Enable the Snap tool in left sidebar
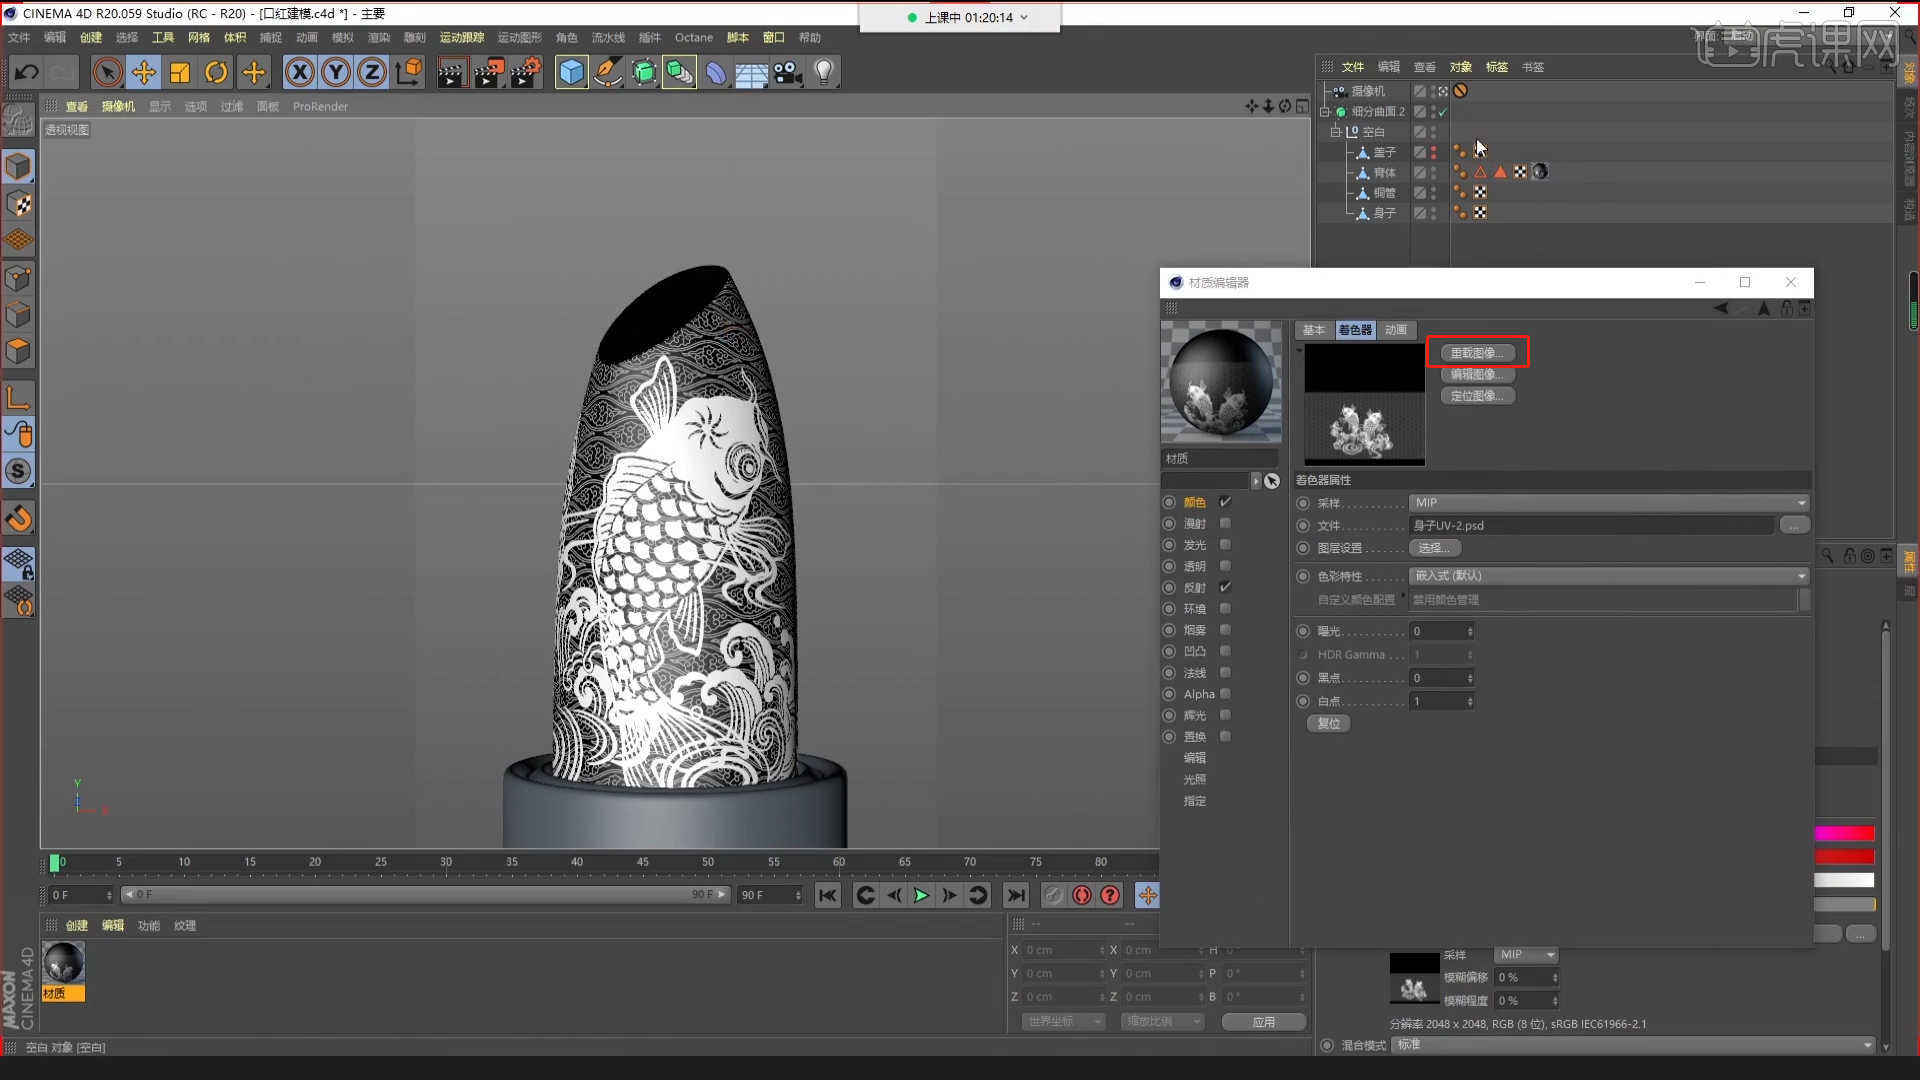 18,471
